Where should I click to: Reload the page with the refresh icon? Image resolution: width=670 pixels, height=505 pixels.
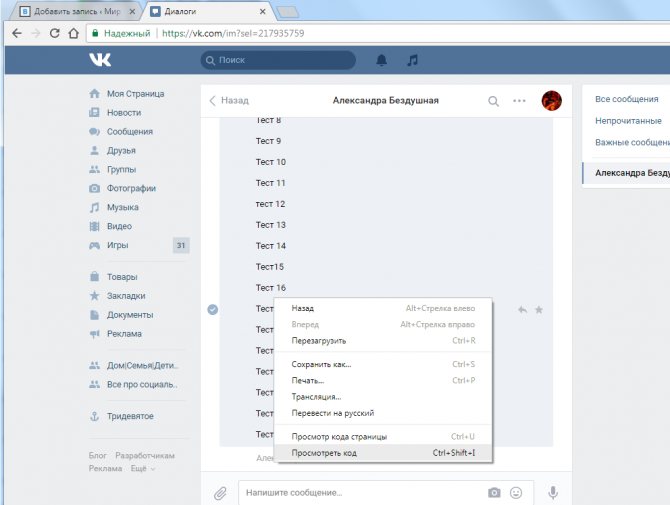tap(54, 33)
